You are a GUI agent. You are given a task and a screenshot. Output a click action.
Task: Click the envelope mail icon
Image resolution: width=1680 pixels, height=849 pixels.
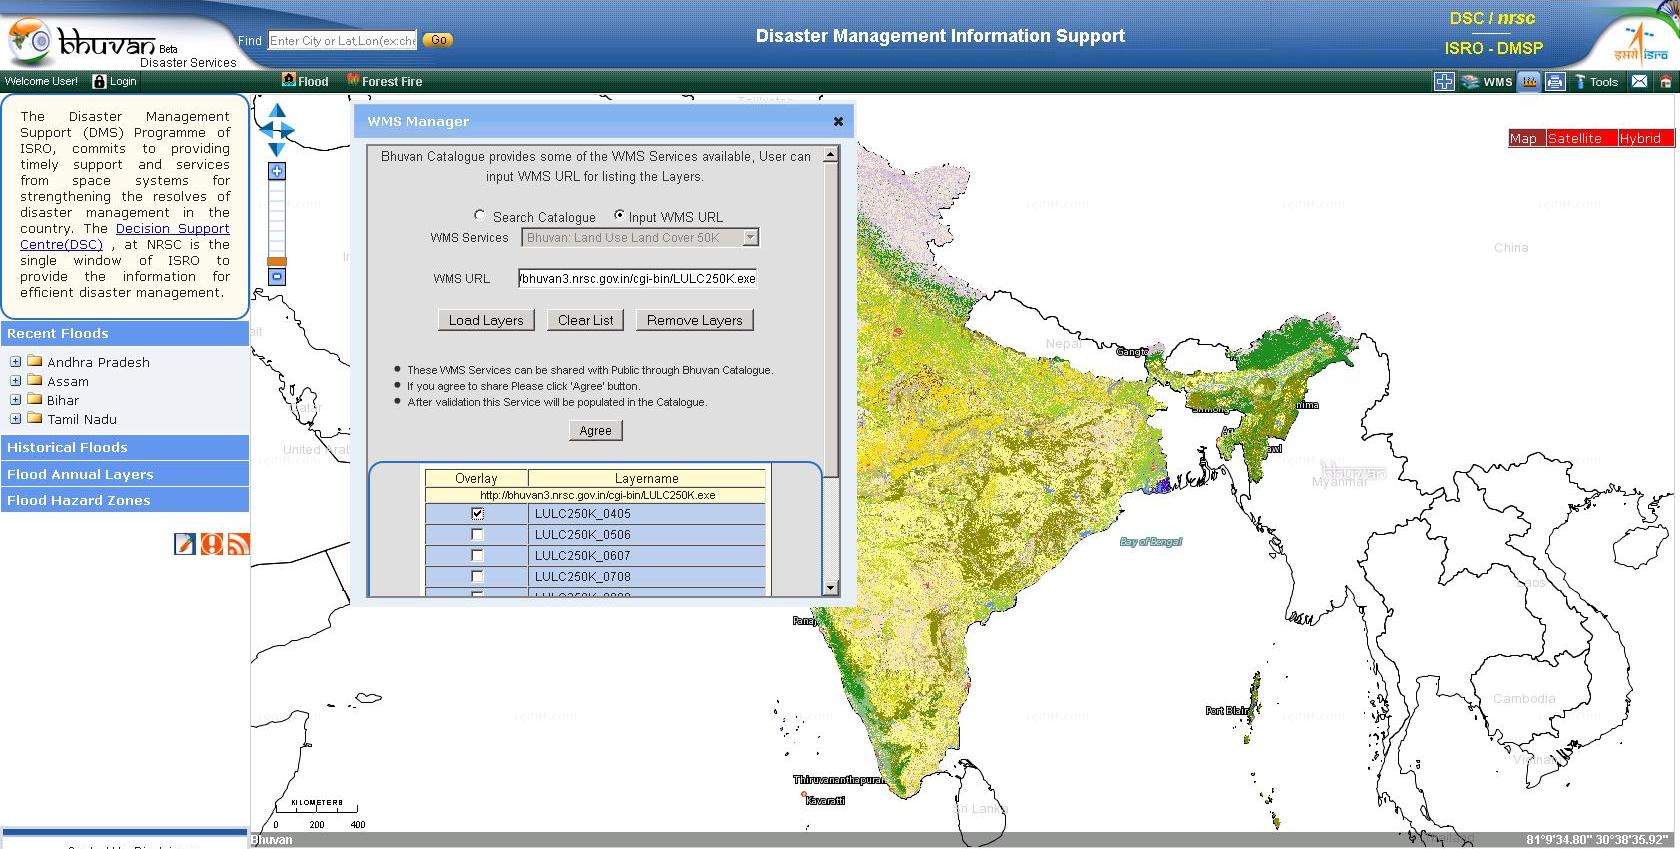click(1639, 82)
